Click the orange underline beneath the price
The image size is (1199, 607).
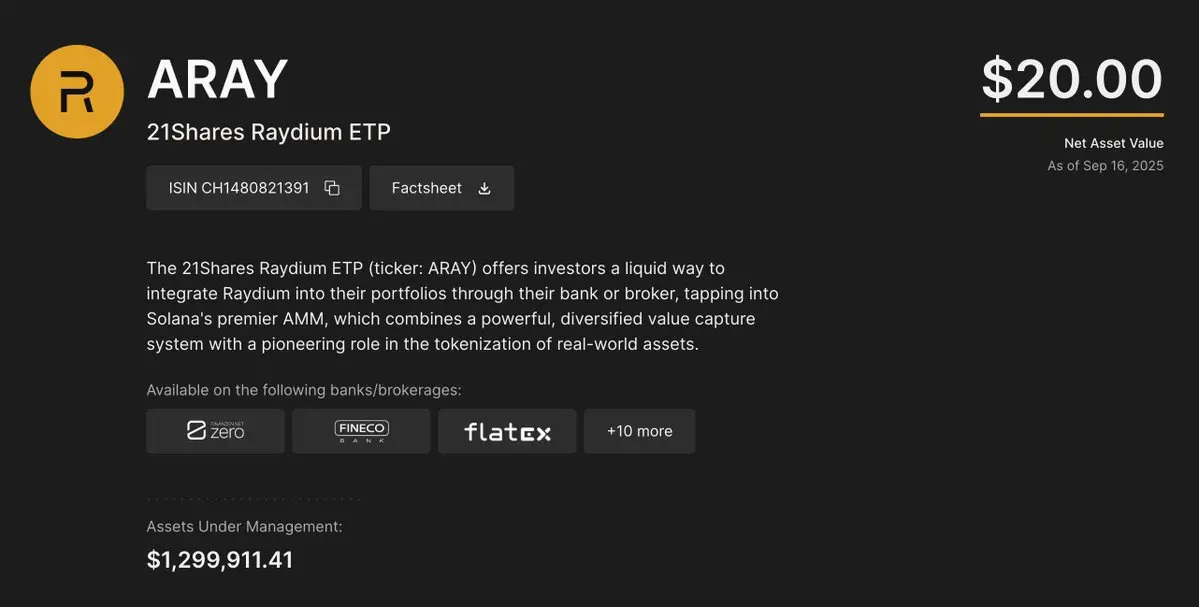point(1072,115)
